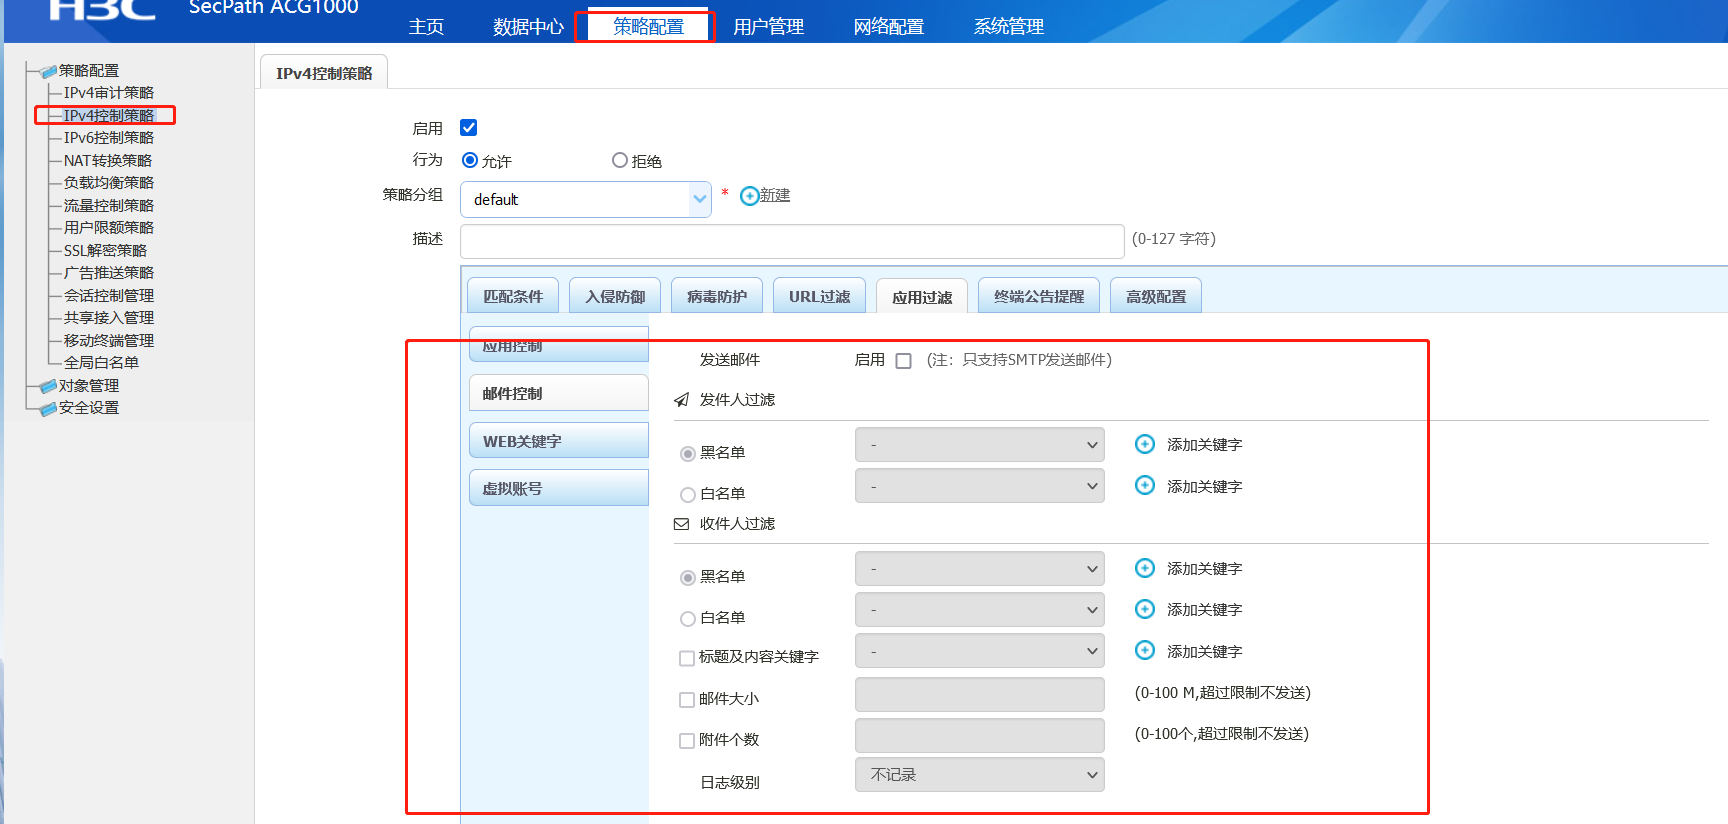Select the WEB关键字 side button
Image resolution: width=1728 pixels, height=824 pixels.
[558, 441]
